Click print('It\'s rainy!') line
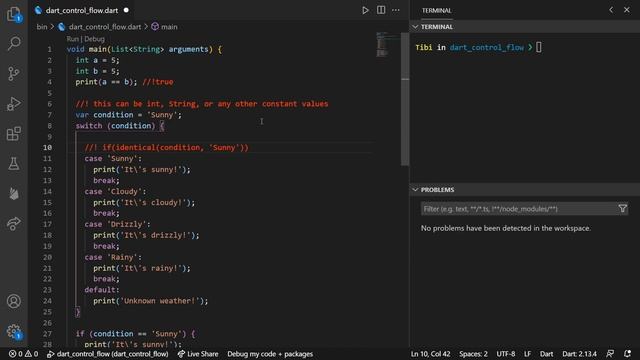Image resolution: width=640 pixels, height=360 pixels. pos(142,268)
